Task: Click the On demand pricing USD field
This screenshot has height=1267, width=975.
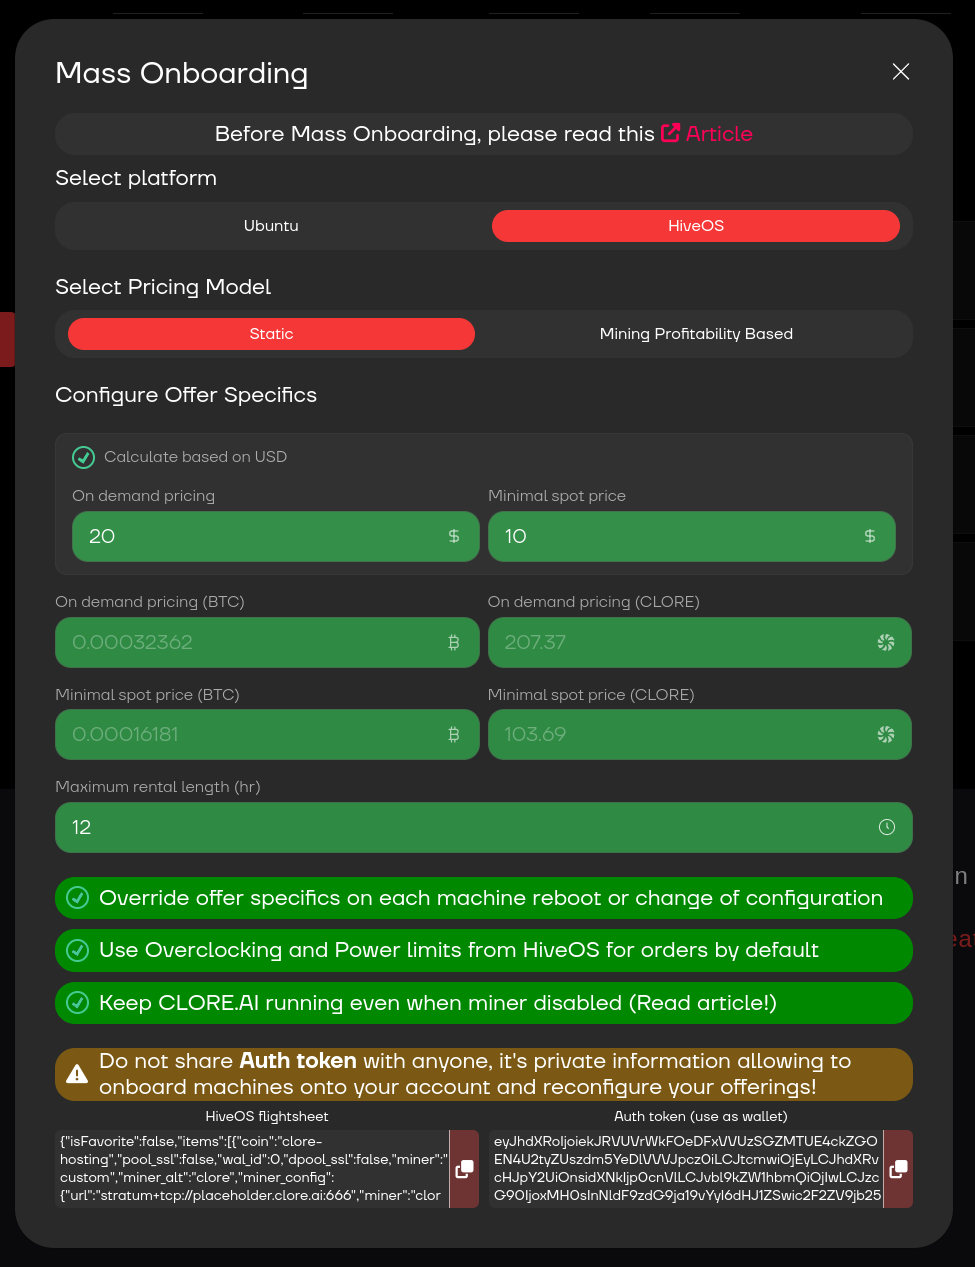Action: tap(260, 536)
